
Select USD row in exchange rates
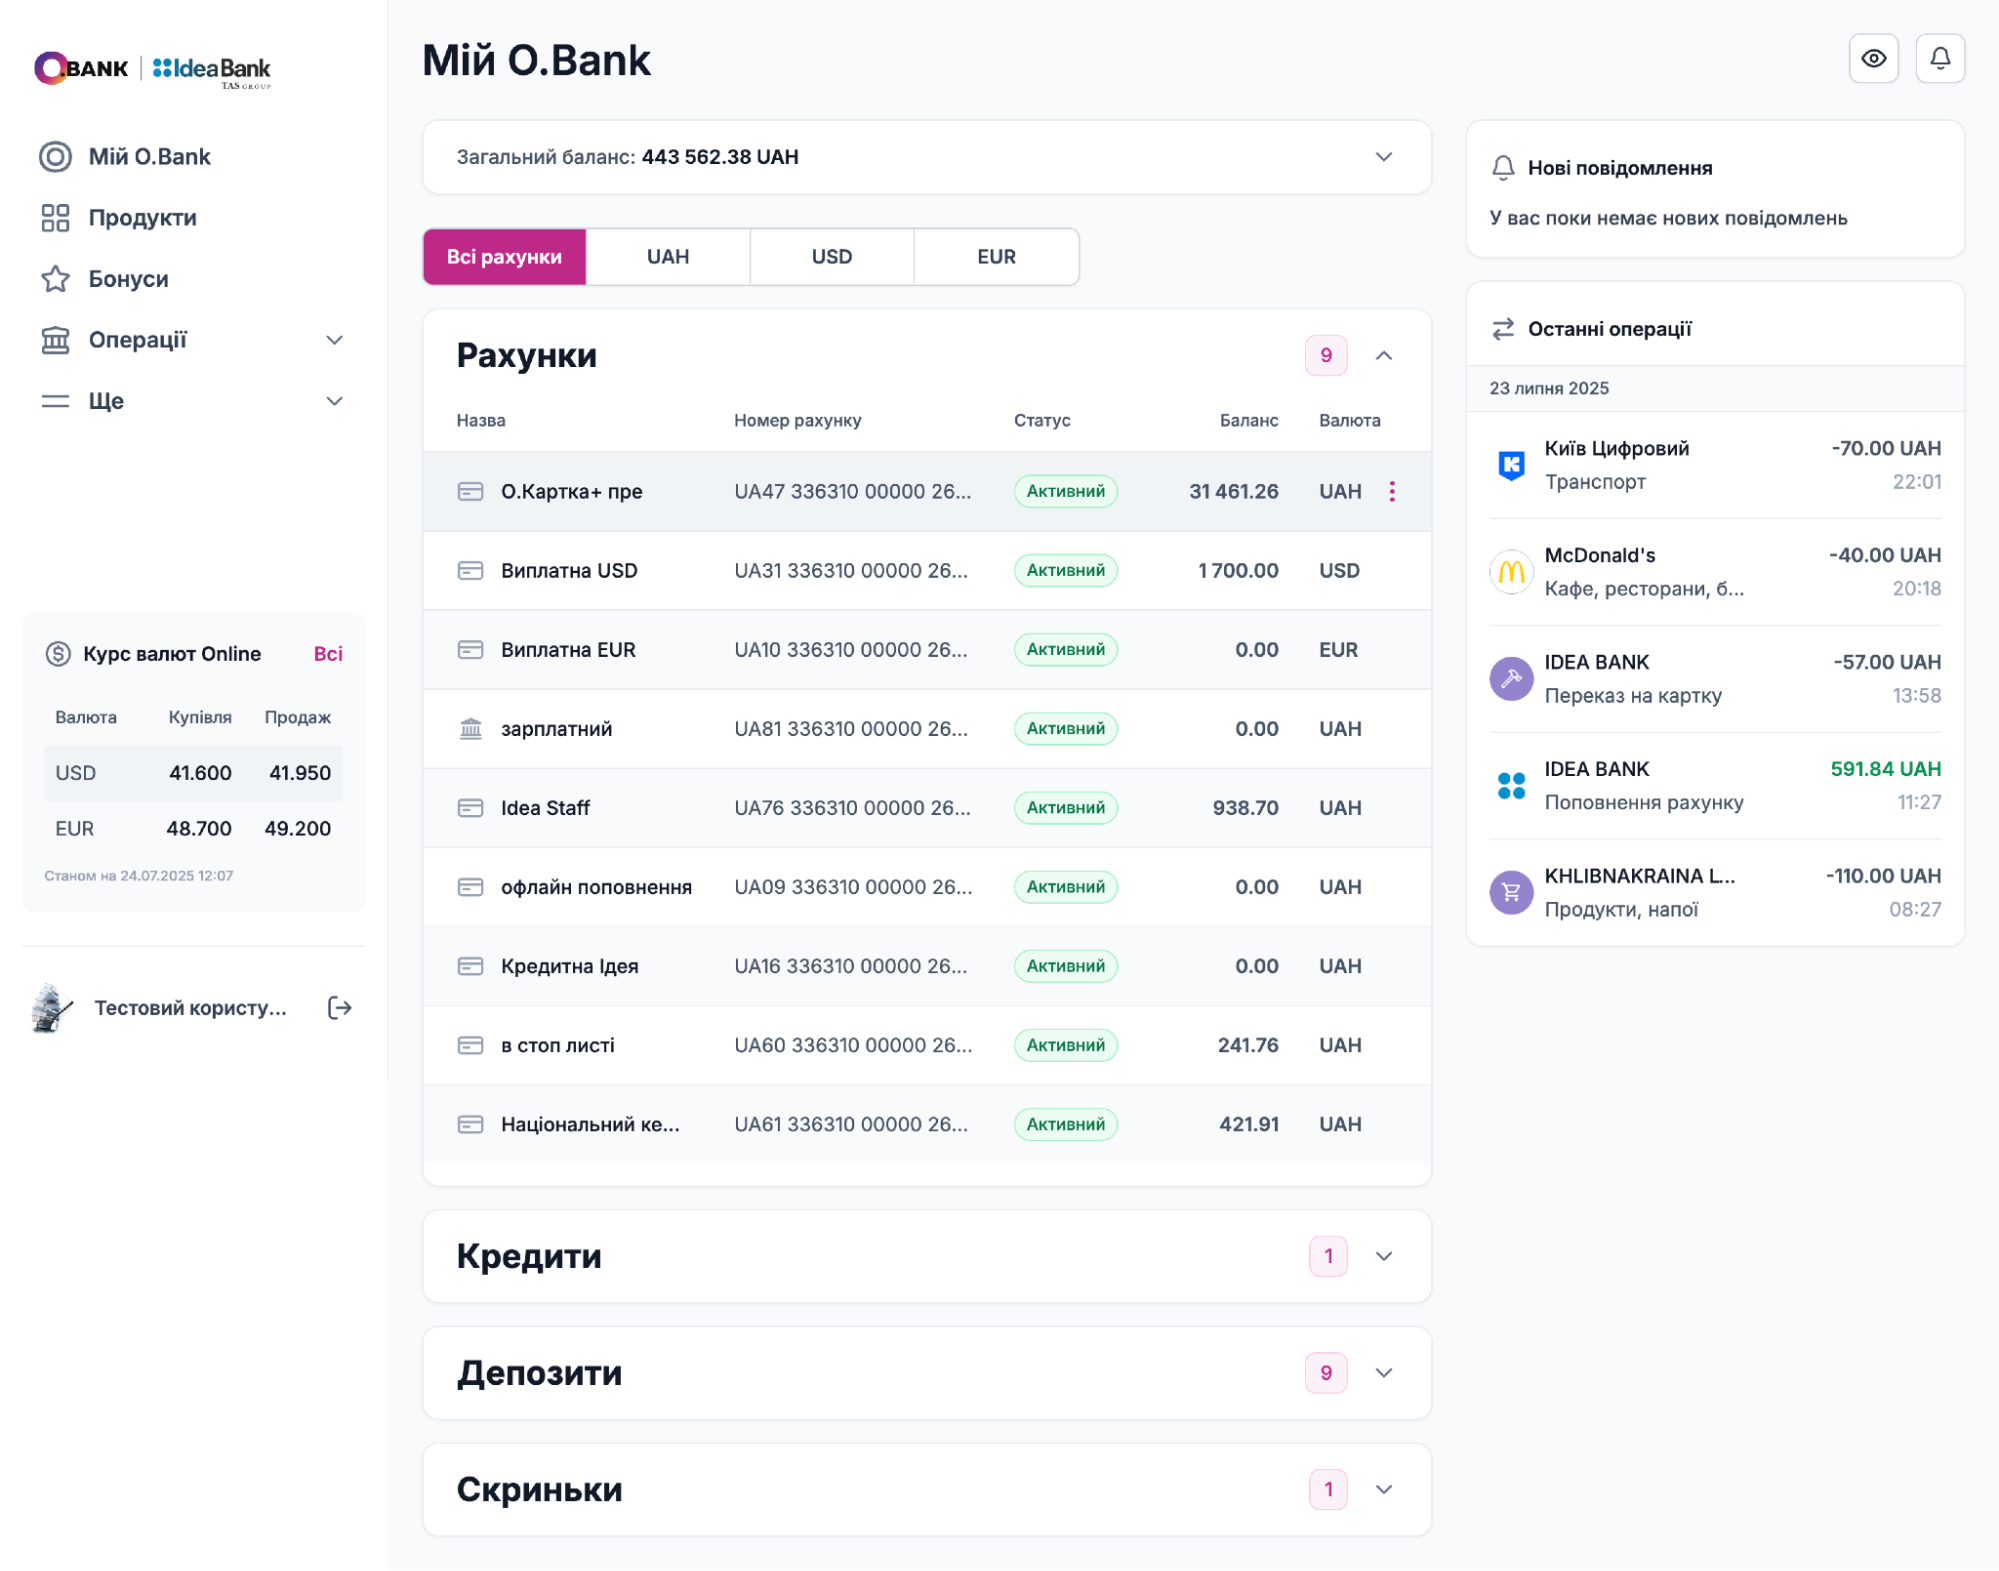193,773
